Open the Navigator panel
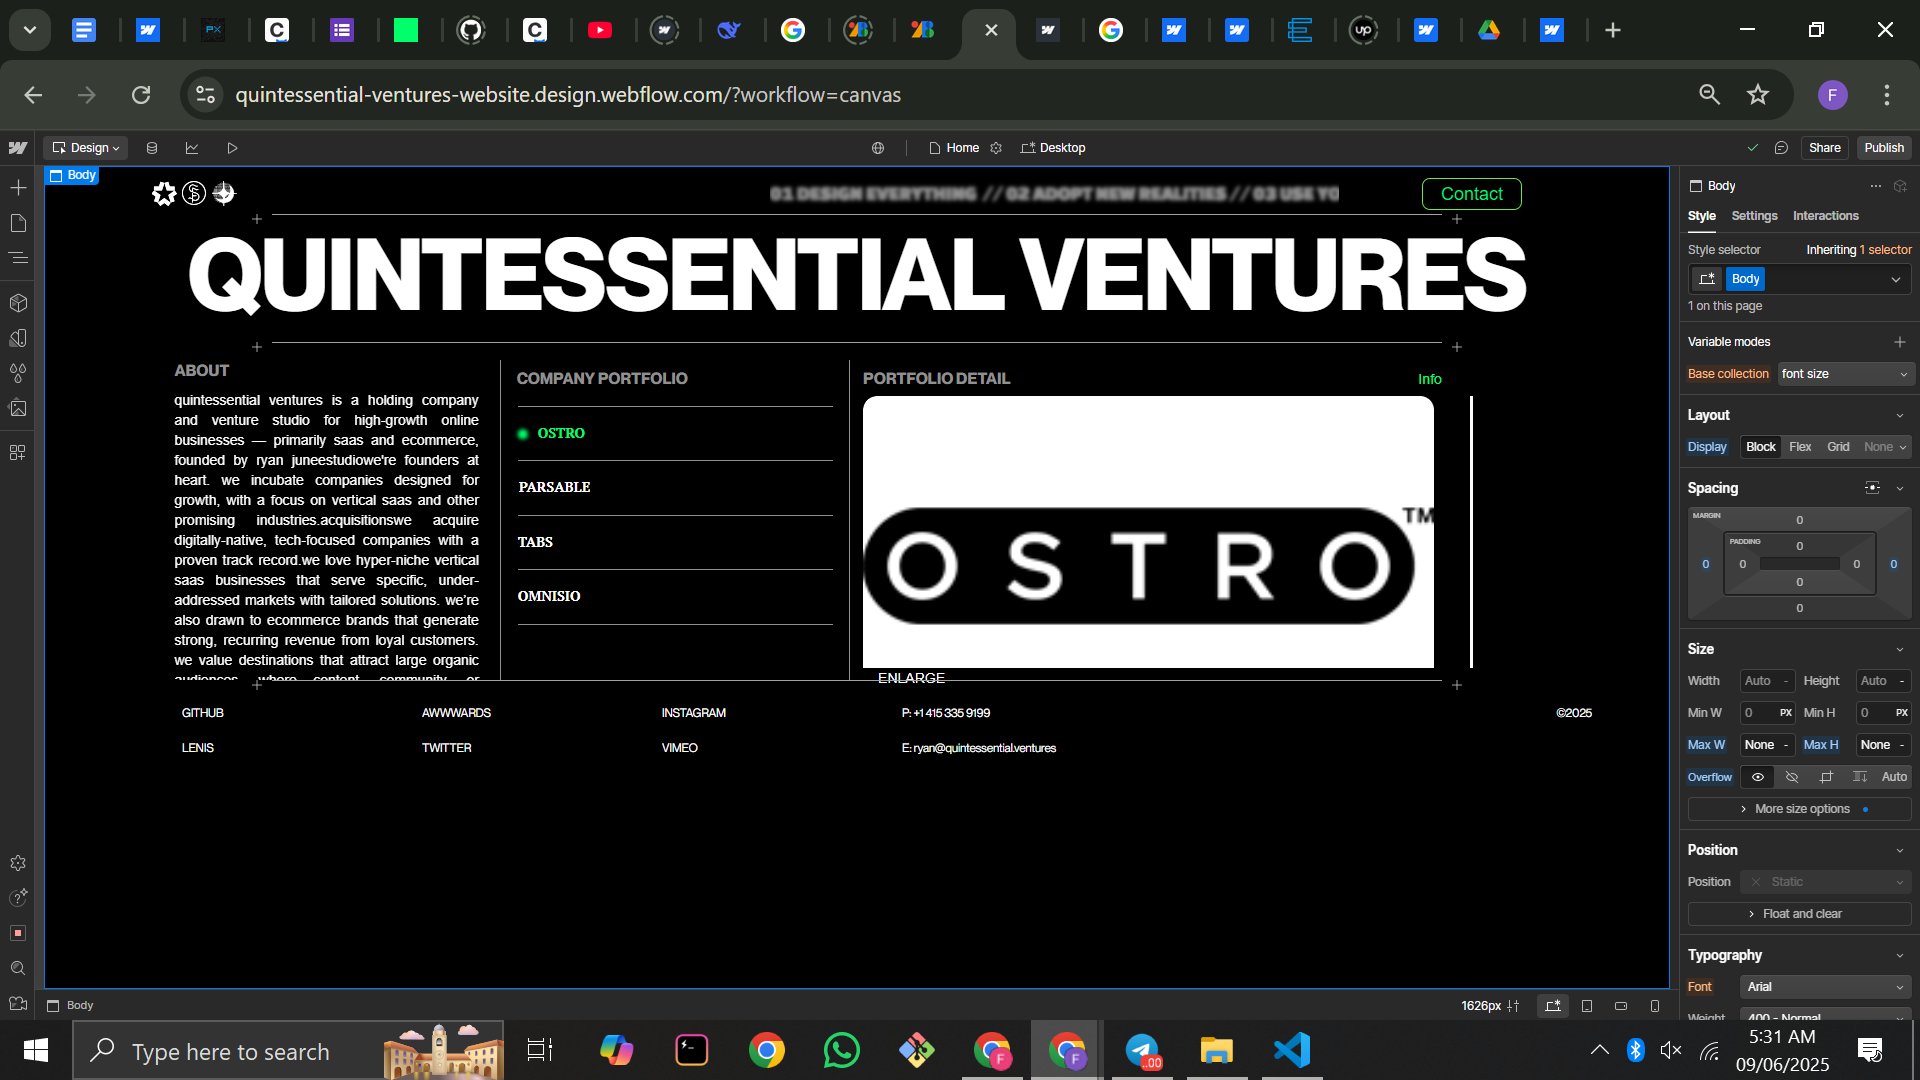The width and height of the screenshot is (1920, 1080). click(18, 258)
